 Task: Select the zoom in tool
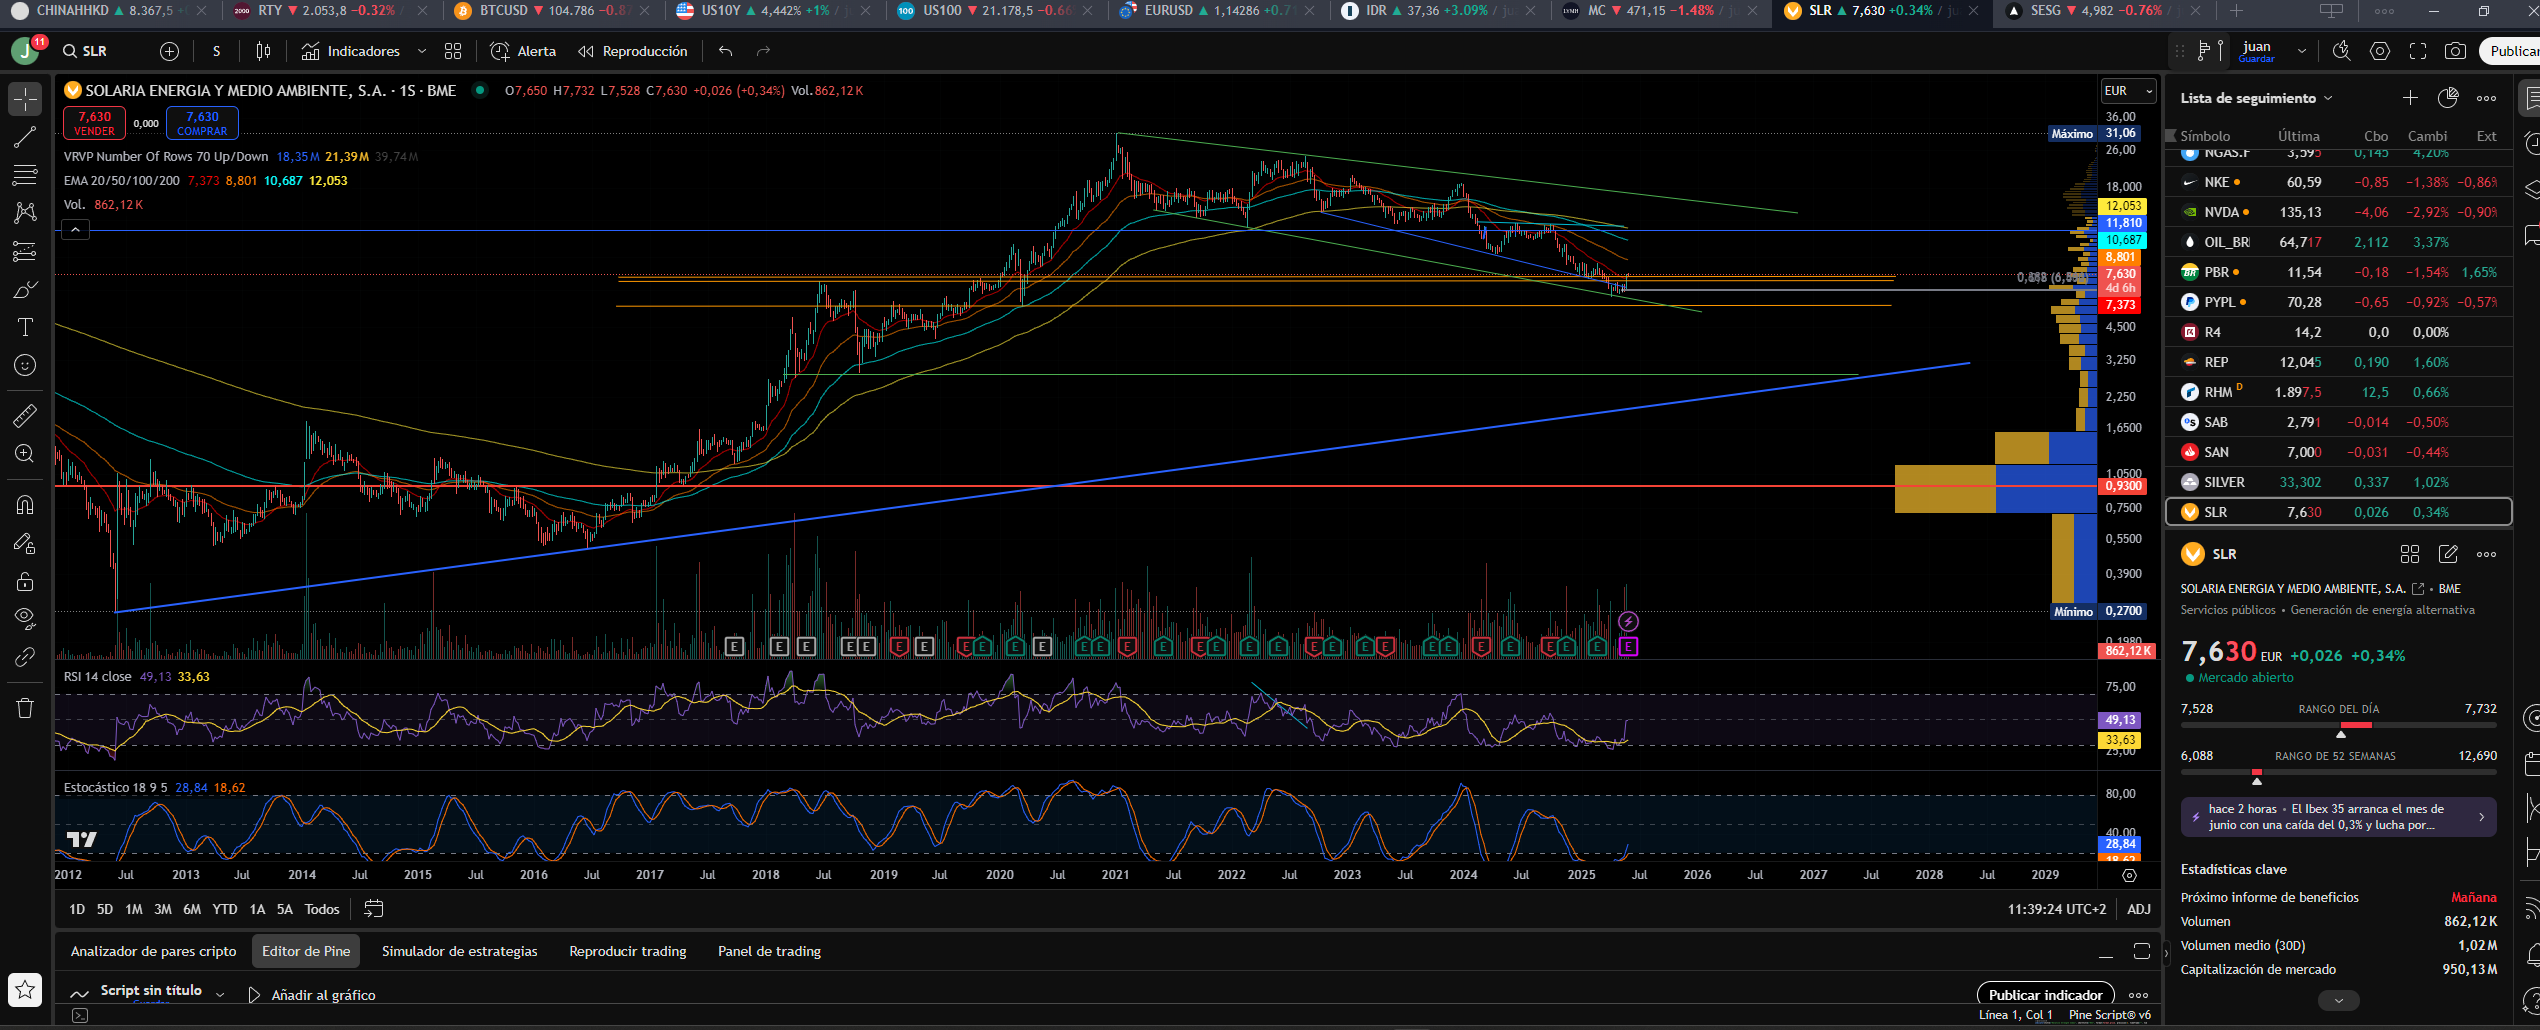click(25, 453)
